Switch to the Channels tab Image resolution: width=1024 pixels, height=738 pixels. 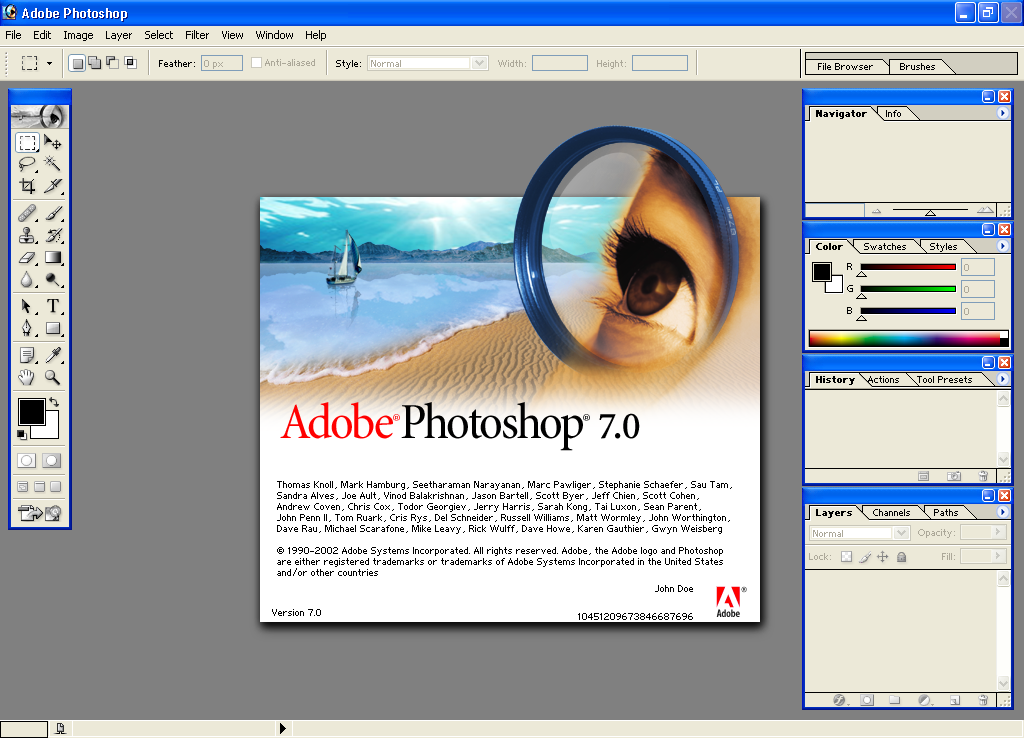pyautogui.click(x=891, y=513)
